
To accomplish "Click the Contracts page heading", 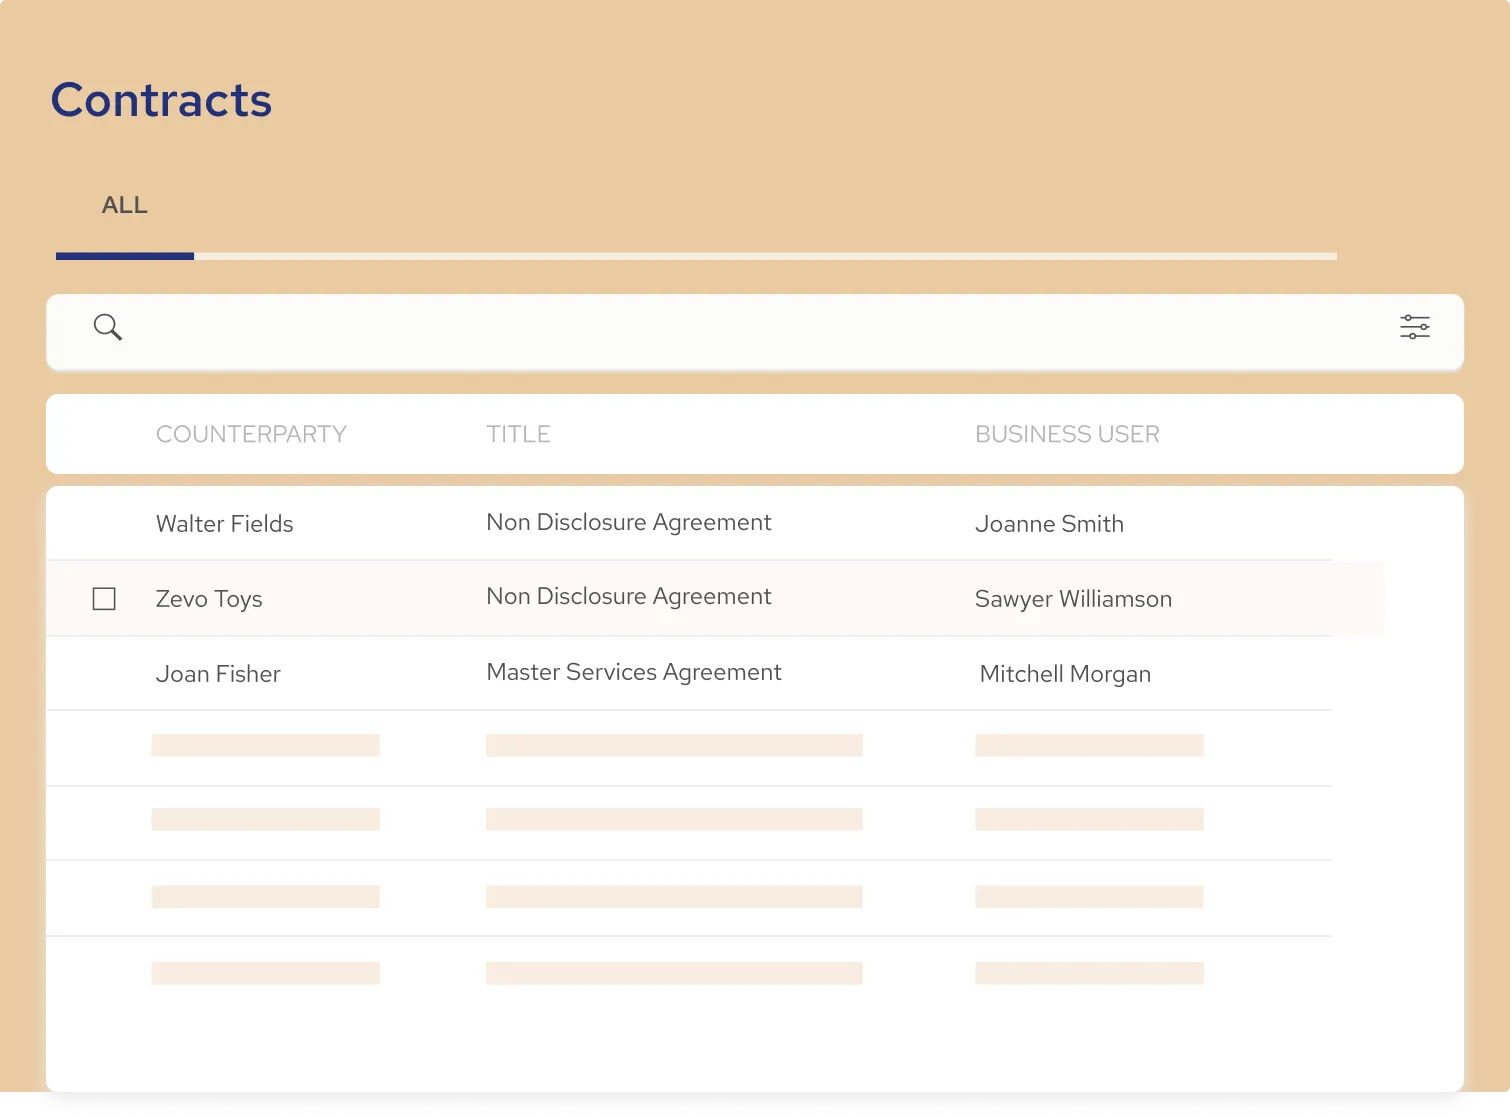I will pos(161,100).
